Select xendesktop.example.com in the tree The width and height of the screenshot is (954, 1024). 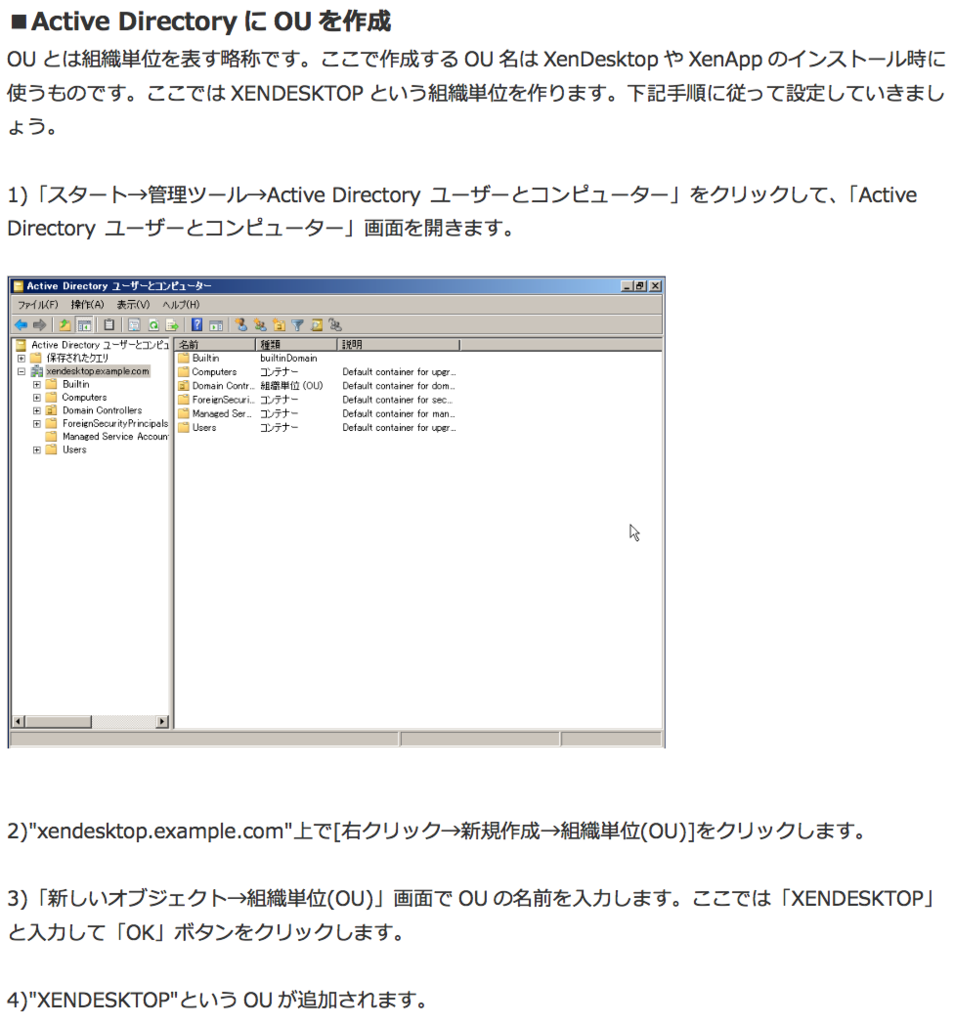coord(98,371)
